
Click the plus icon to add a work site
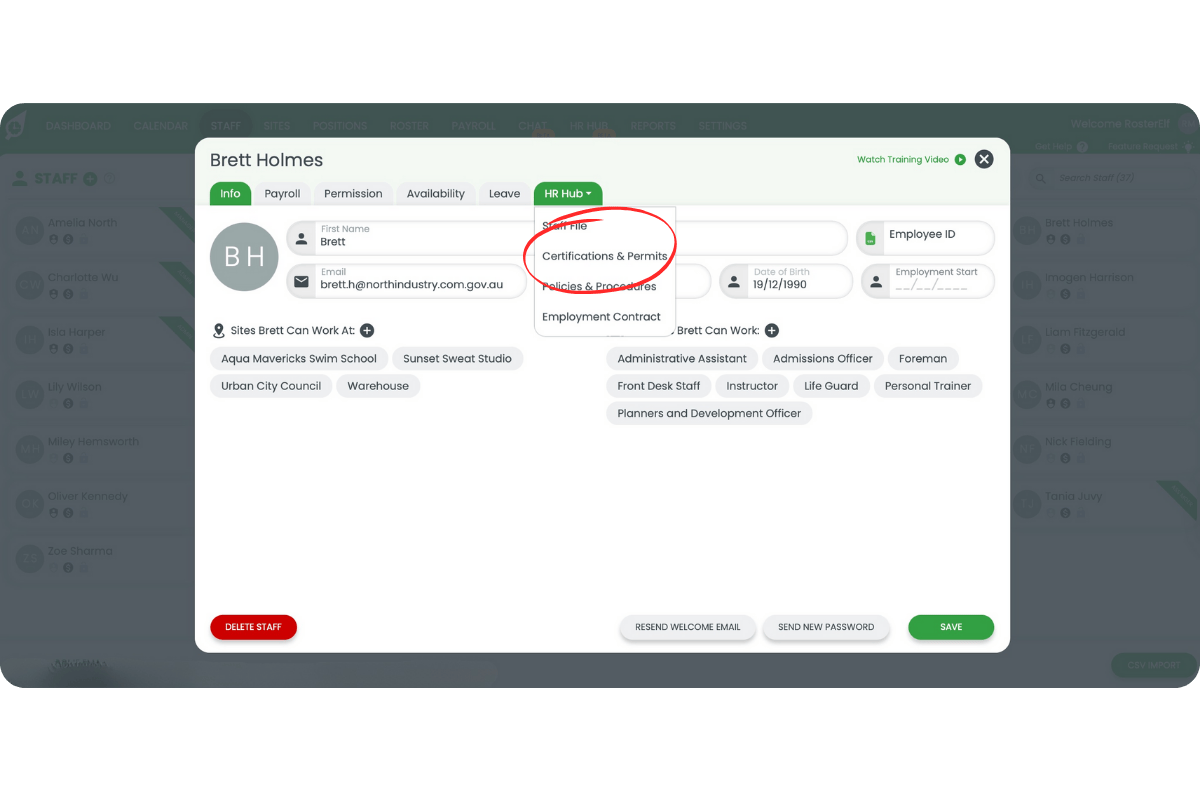(x=367, y=330)
